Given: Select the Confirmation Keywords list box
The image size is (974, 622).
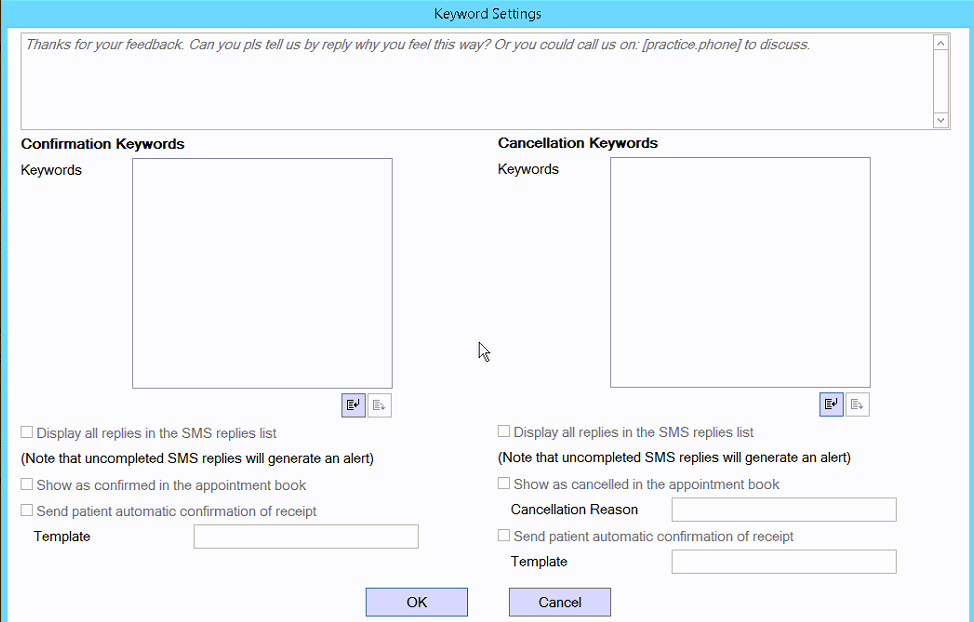Looking at the screenshot, I should click(x=262, y=273).
